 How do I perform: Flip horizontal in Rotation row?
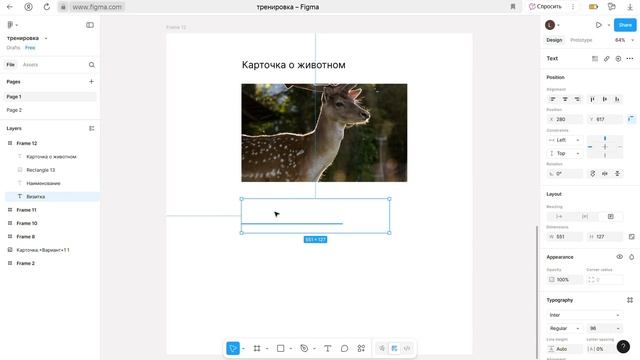coord(605,173)
